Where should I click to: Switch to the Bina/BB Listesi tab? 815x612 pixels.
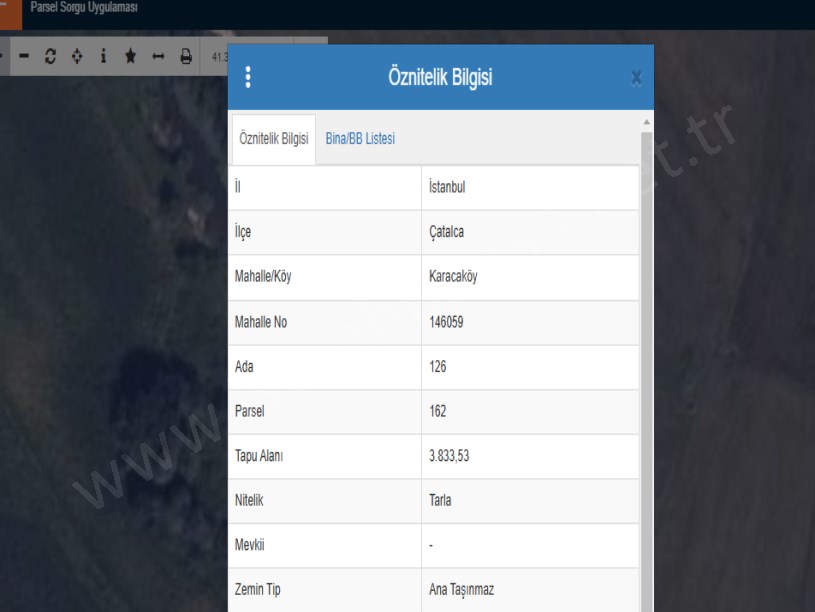pyautogui.click(x=360, y=139)
